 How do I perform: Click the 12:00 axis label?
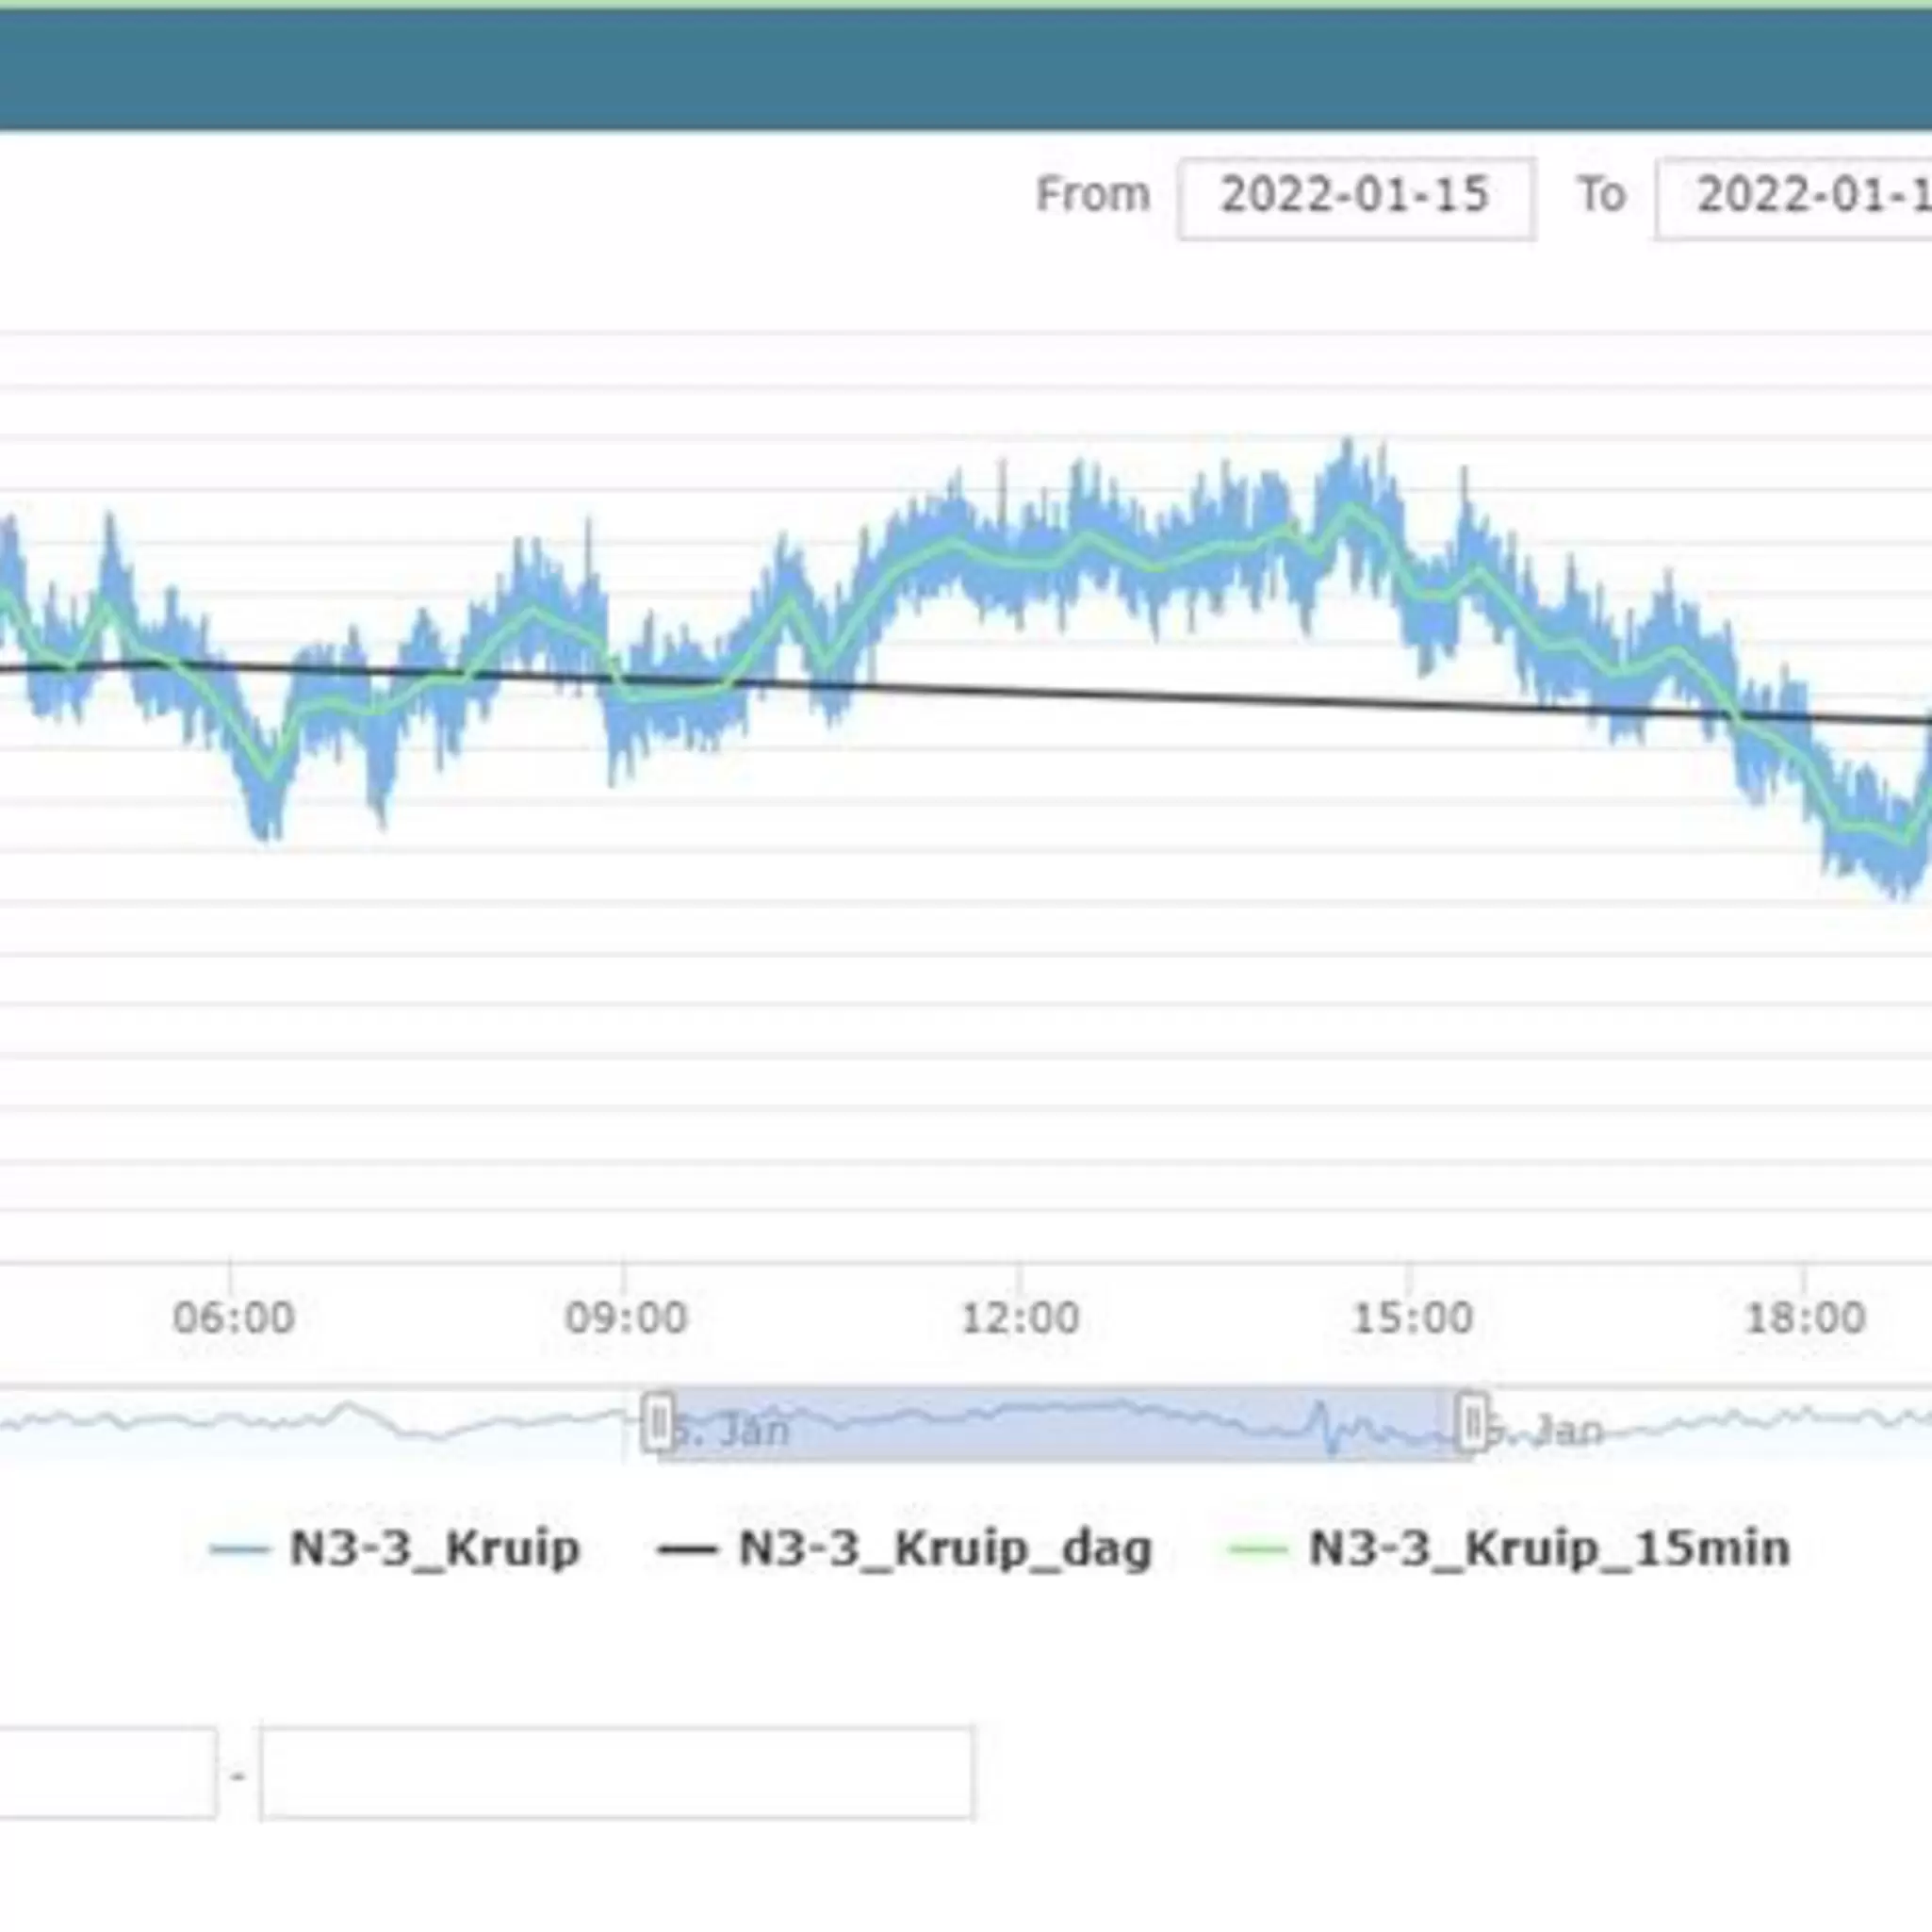1020,1318
